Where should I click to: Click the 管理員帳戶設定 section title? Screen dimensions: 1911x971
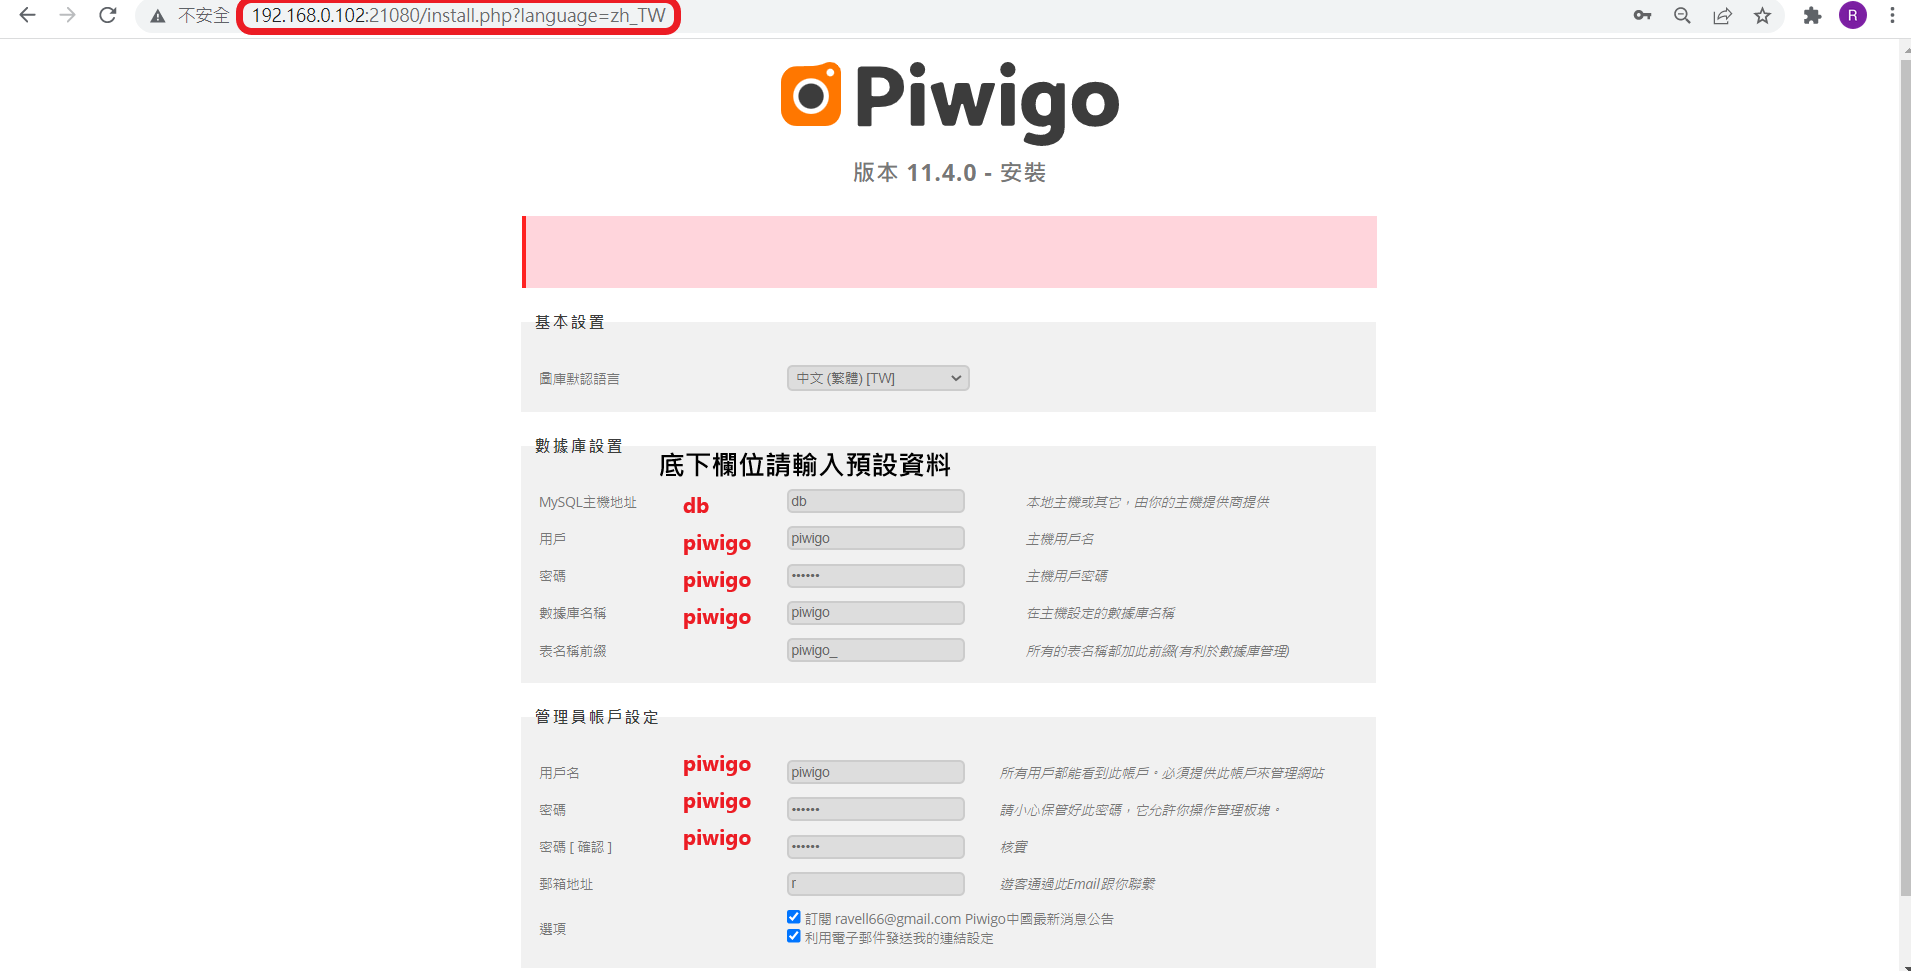coord(596,717)
